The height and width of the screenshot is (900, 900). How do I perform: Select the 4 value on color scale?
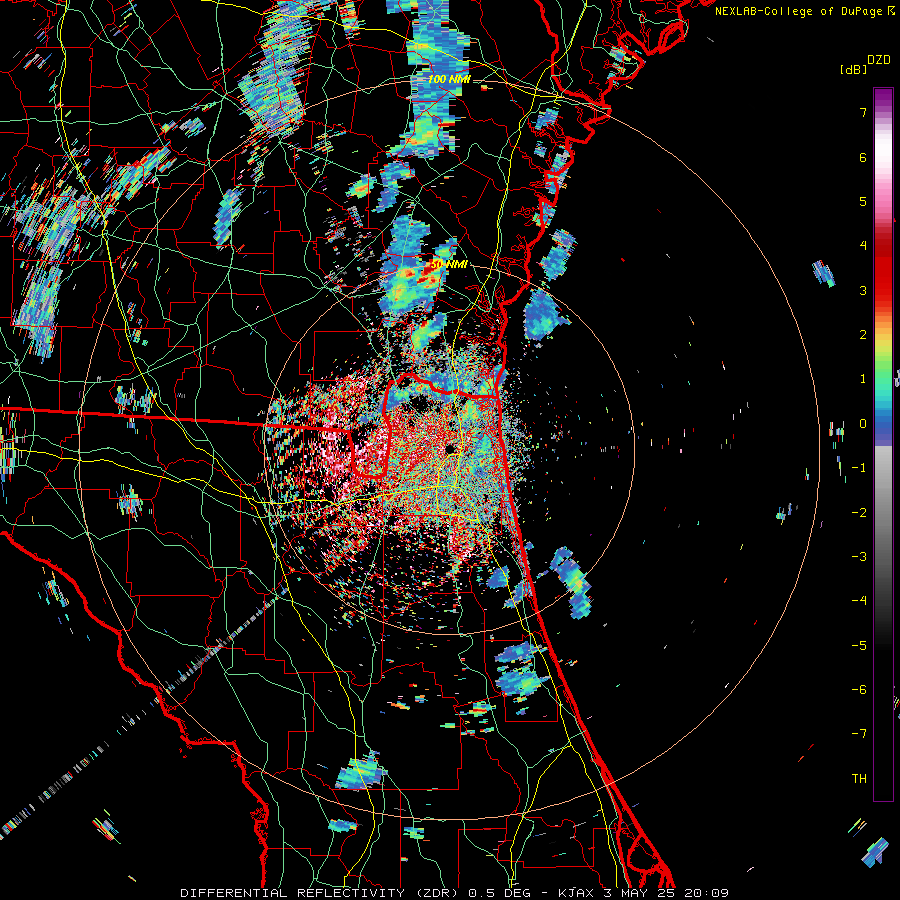coord(863,246)
